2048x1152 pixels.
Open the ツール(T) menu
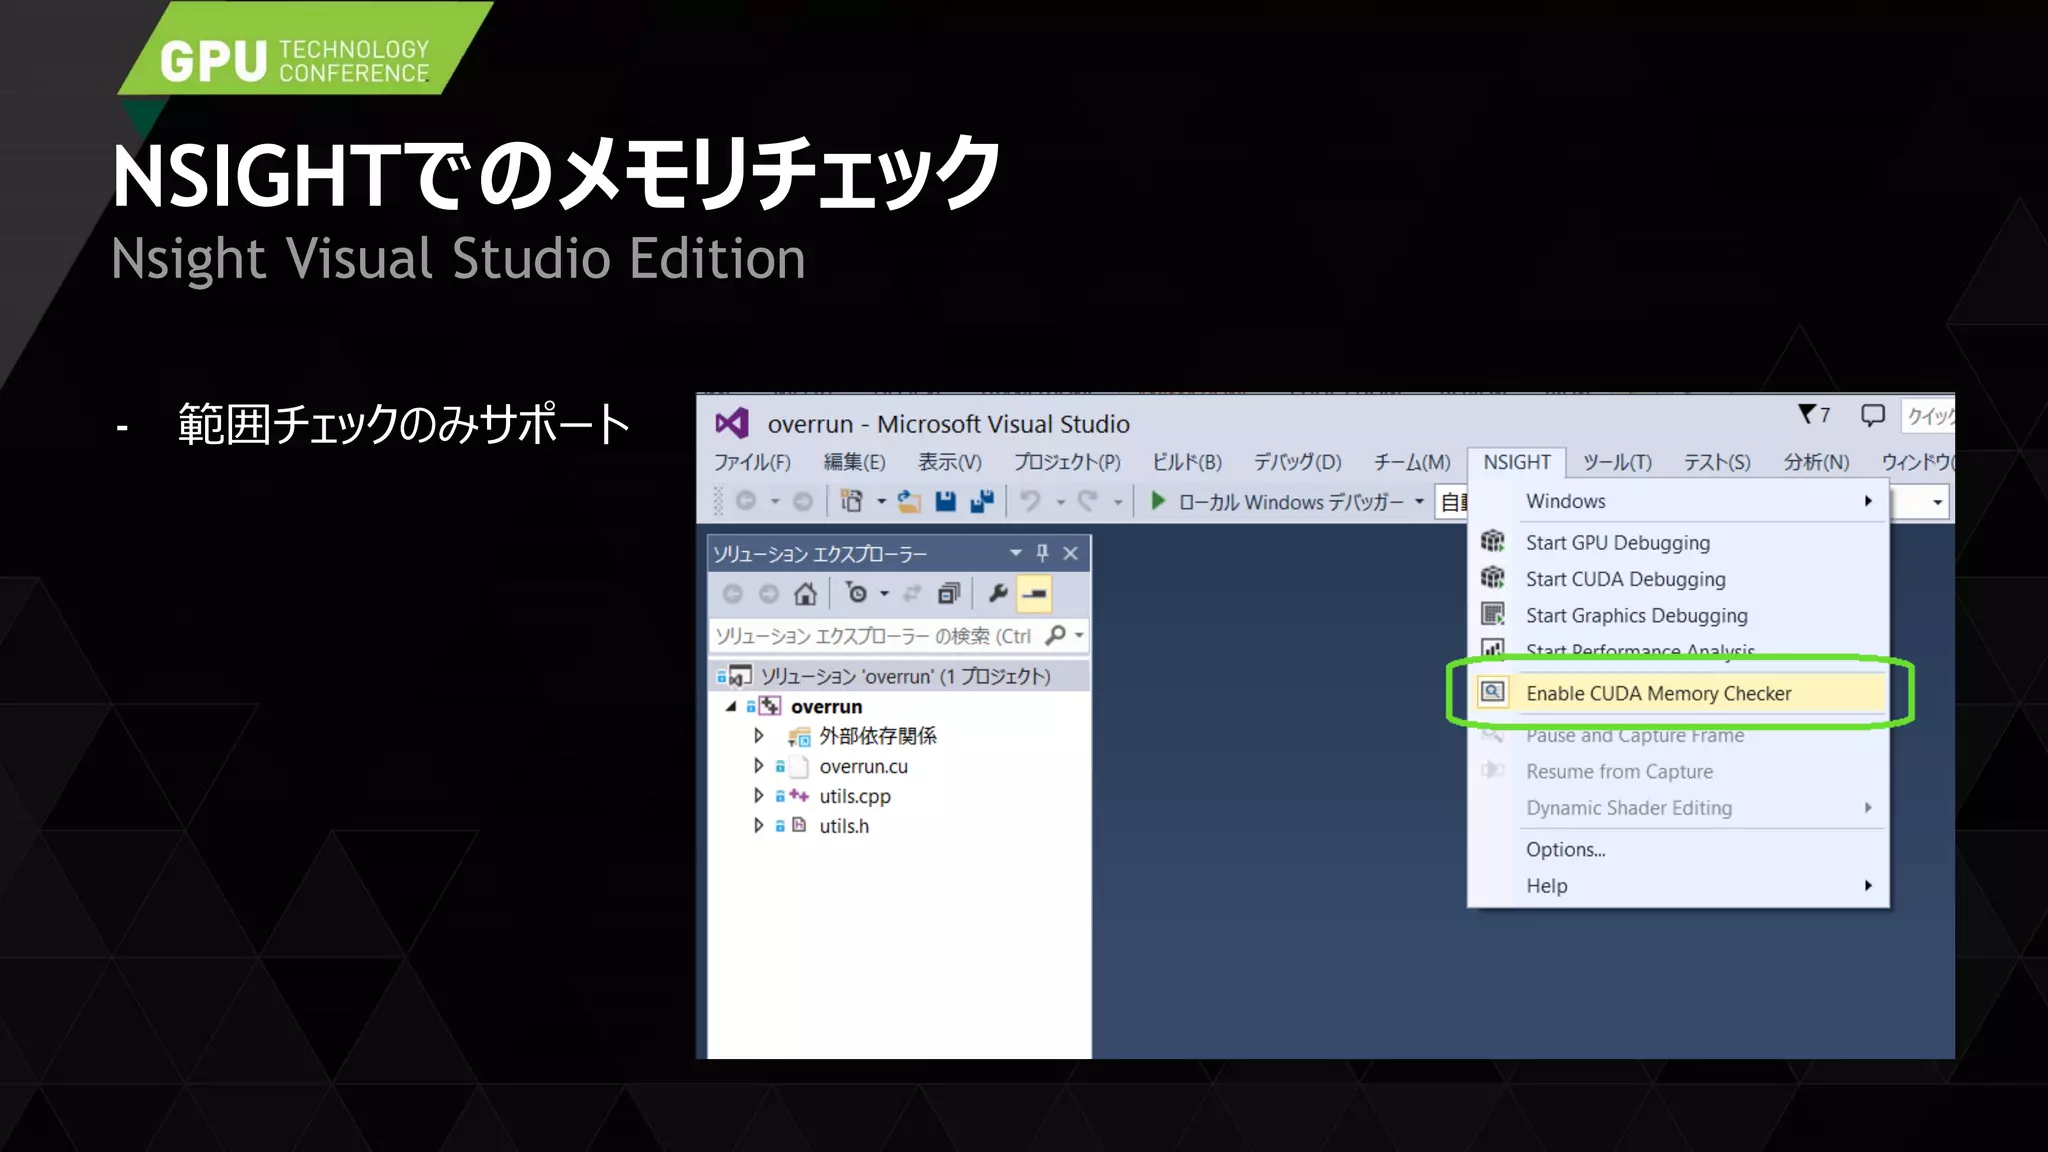(x=1617, y=462)
